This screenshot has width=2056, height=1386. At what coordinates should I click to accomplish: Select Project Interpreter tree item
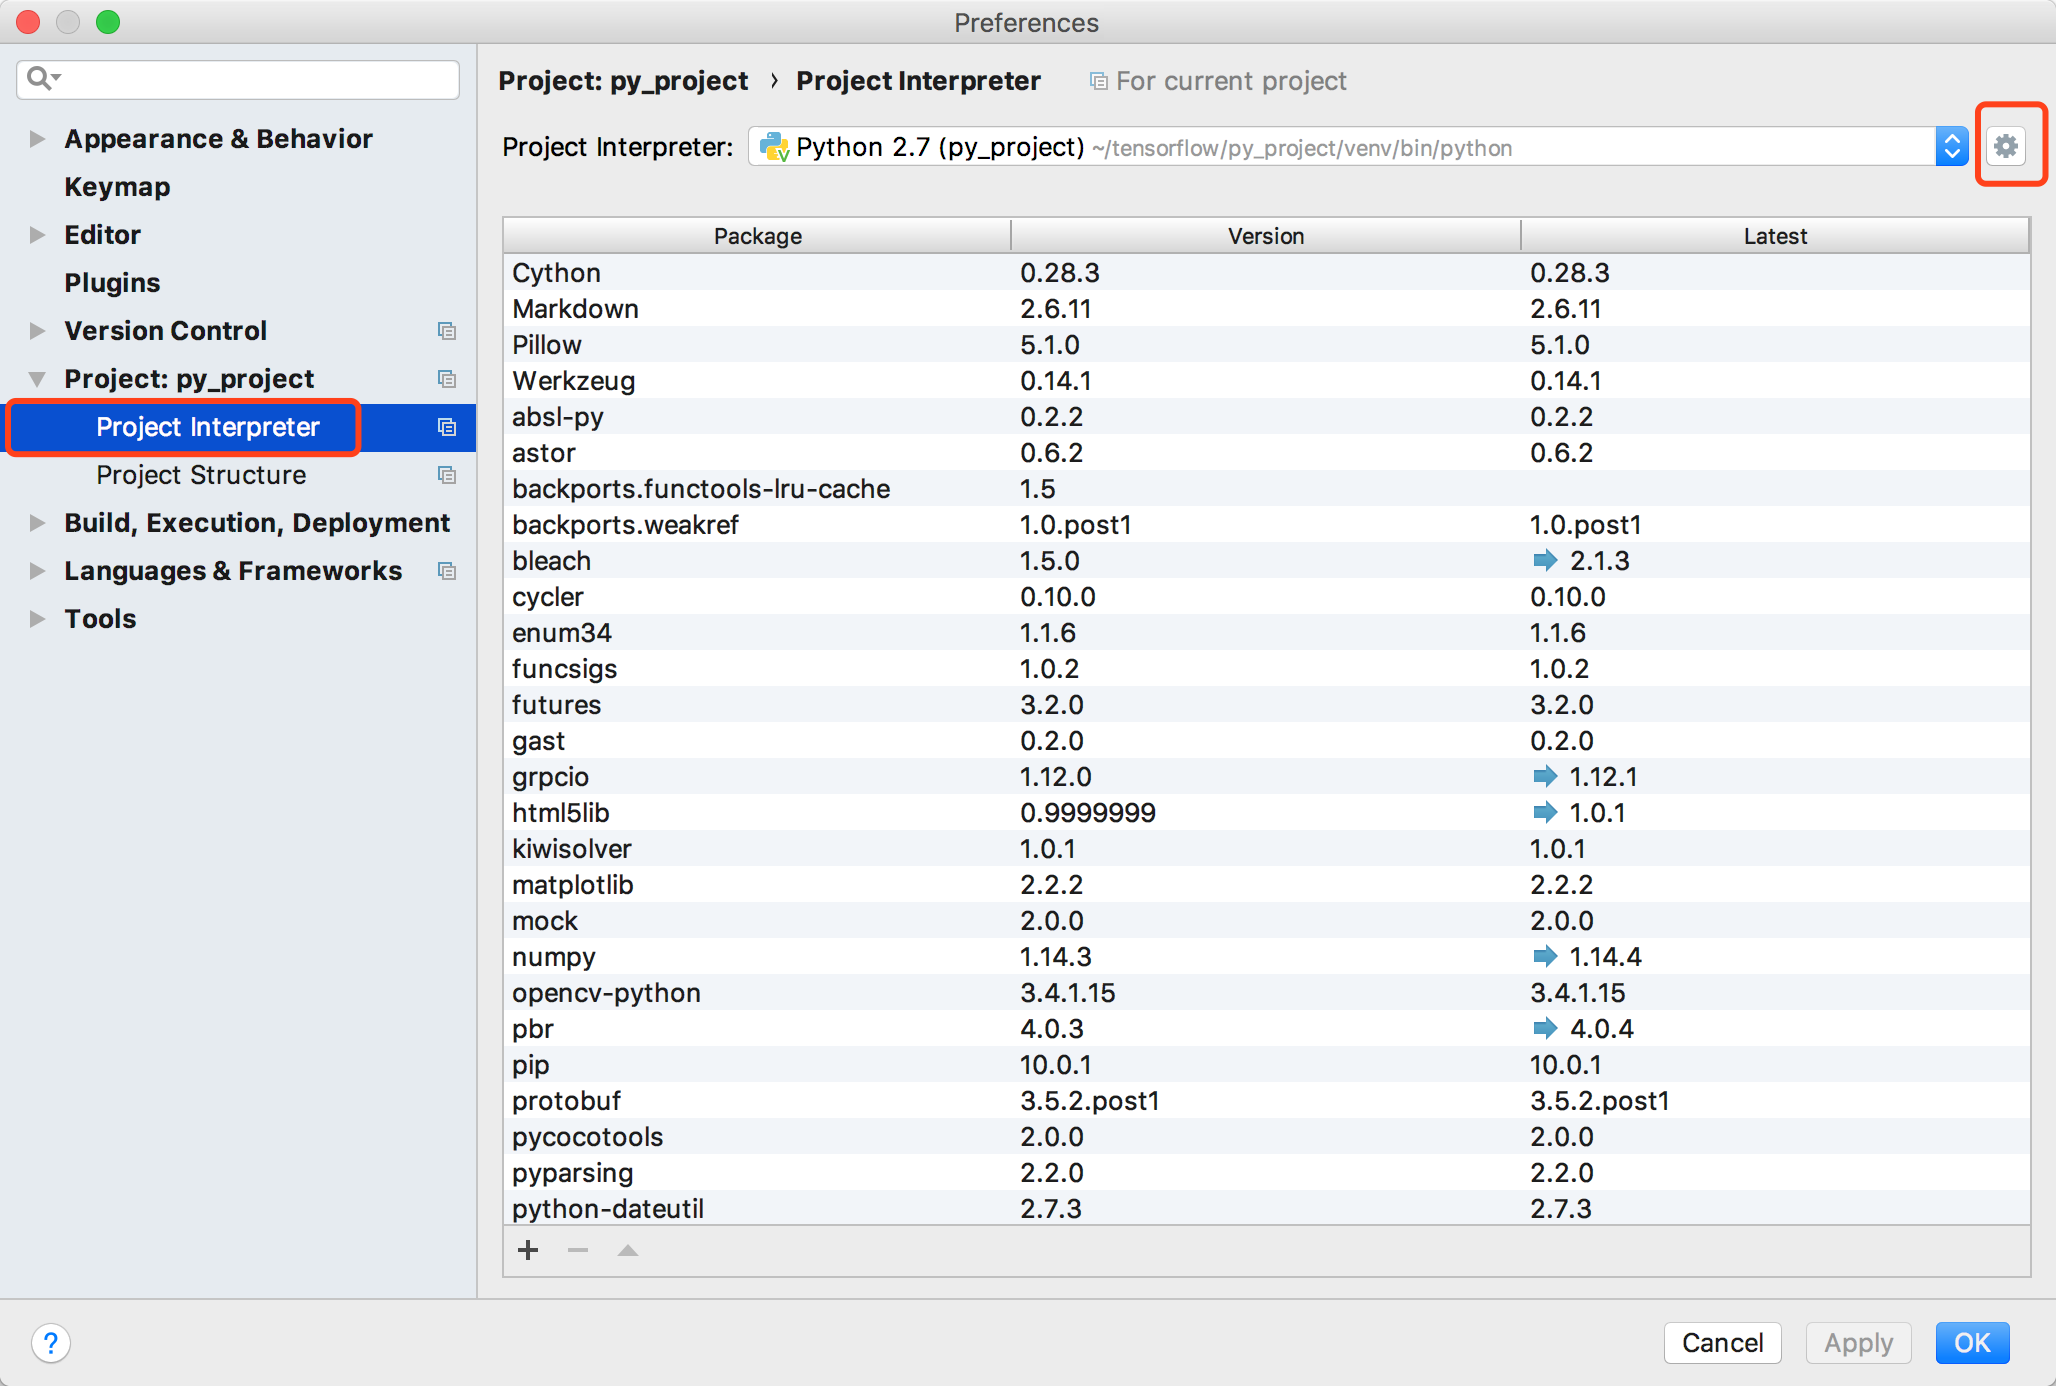click(208, 427)
